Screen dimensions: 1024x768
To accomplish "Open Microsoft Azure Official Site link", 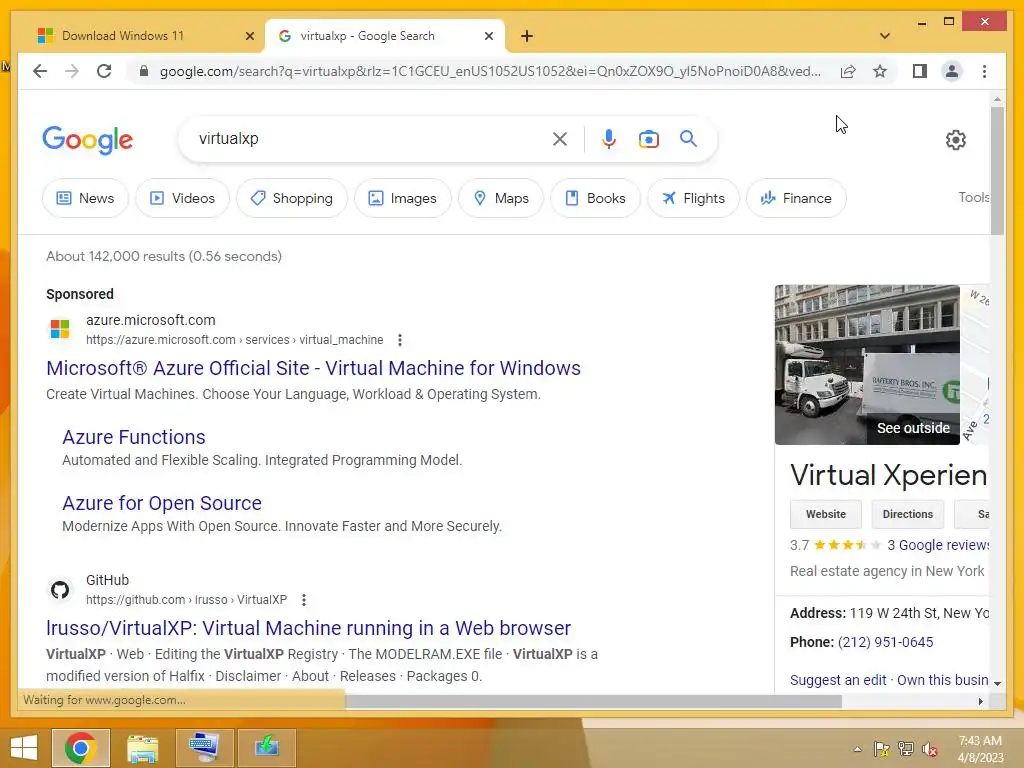I will tap(313, 368).
